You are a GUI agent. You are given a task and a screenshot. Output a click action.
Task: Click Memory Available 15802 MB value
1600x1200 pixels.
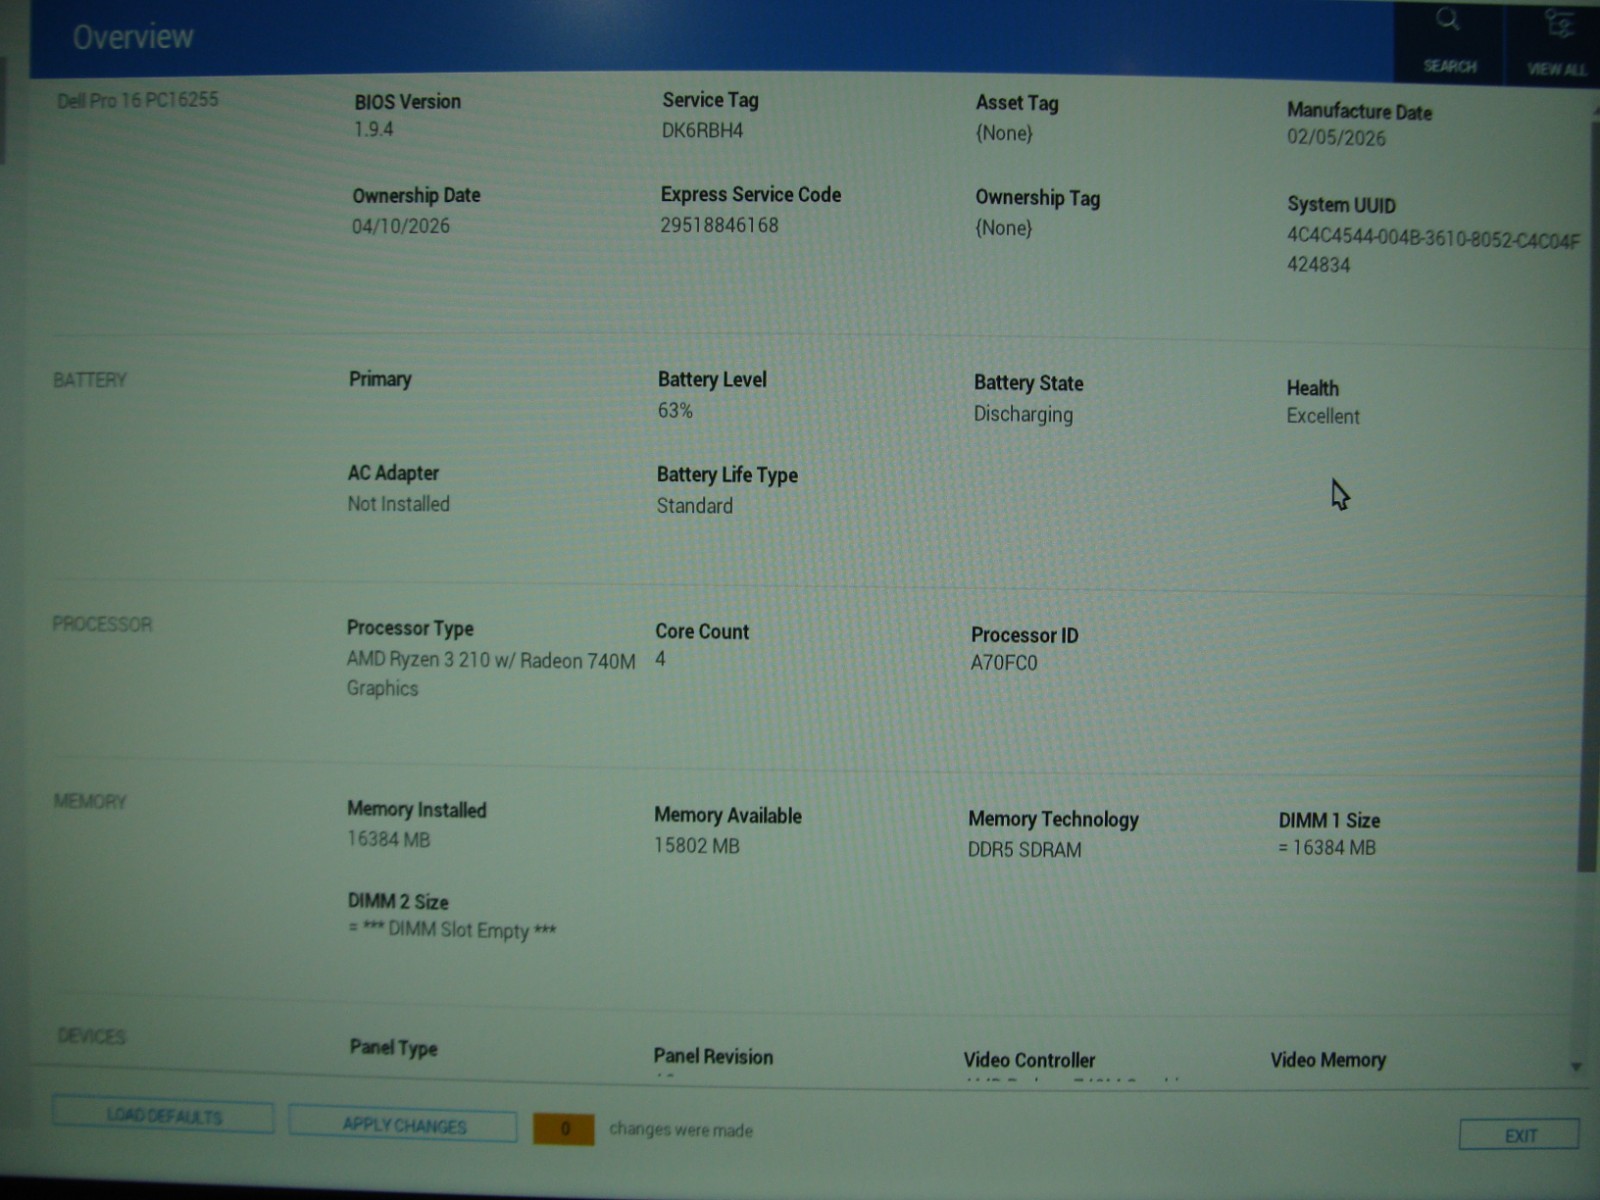click(x=696, y=846)
